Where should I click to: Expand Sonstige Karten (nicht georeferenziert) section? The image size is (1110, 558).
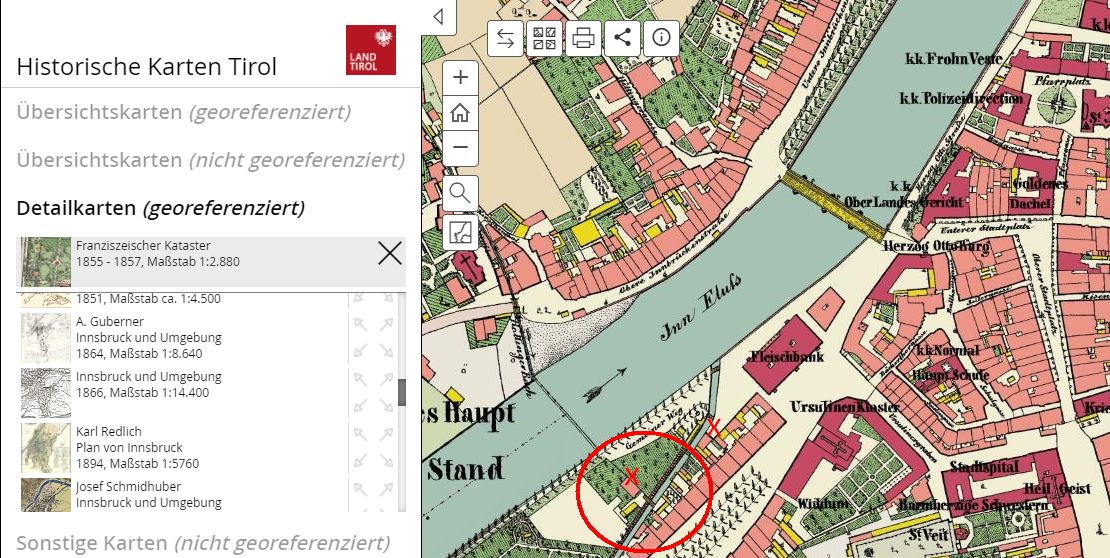(x=203, y=543)
